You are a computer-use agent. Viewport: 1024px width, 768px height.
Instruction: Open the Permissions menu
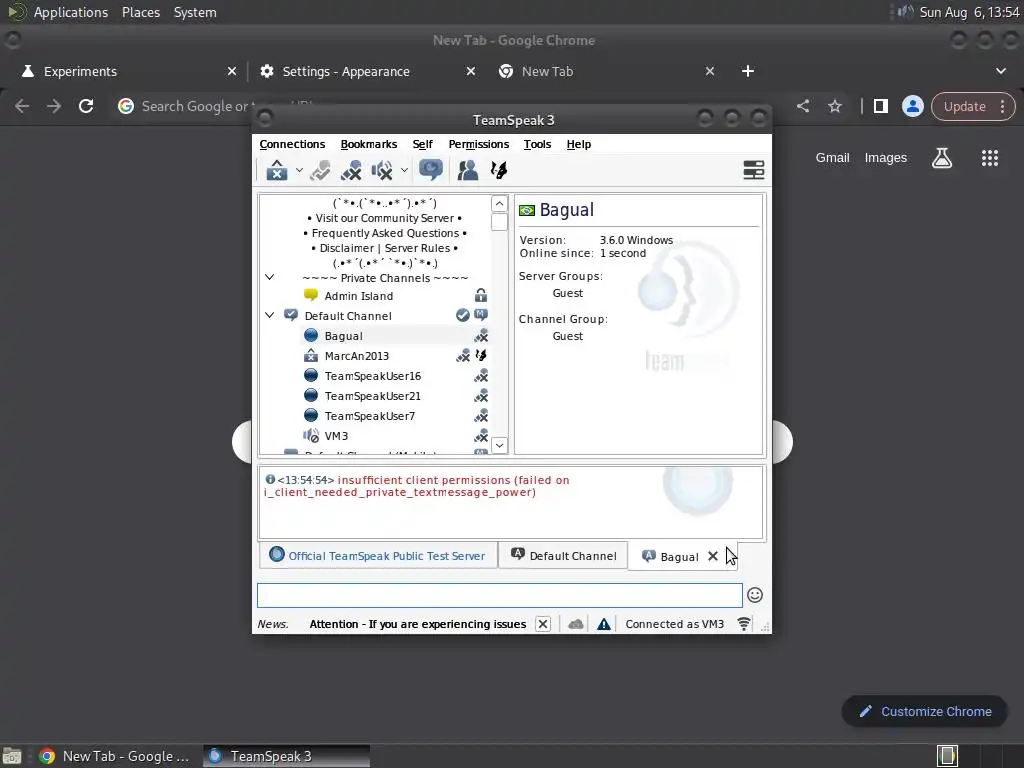pyautogui.click(x=479, y=144)
